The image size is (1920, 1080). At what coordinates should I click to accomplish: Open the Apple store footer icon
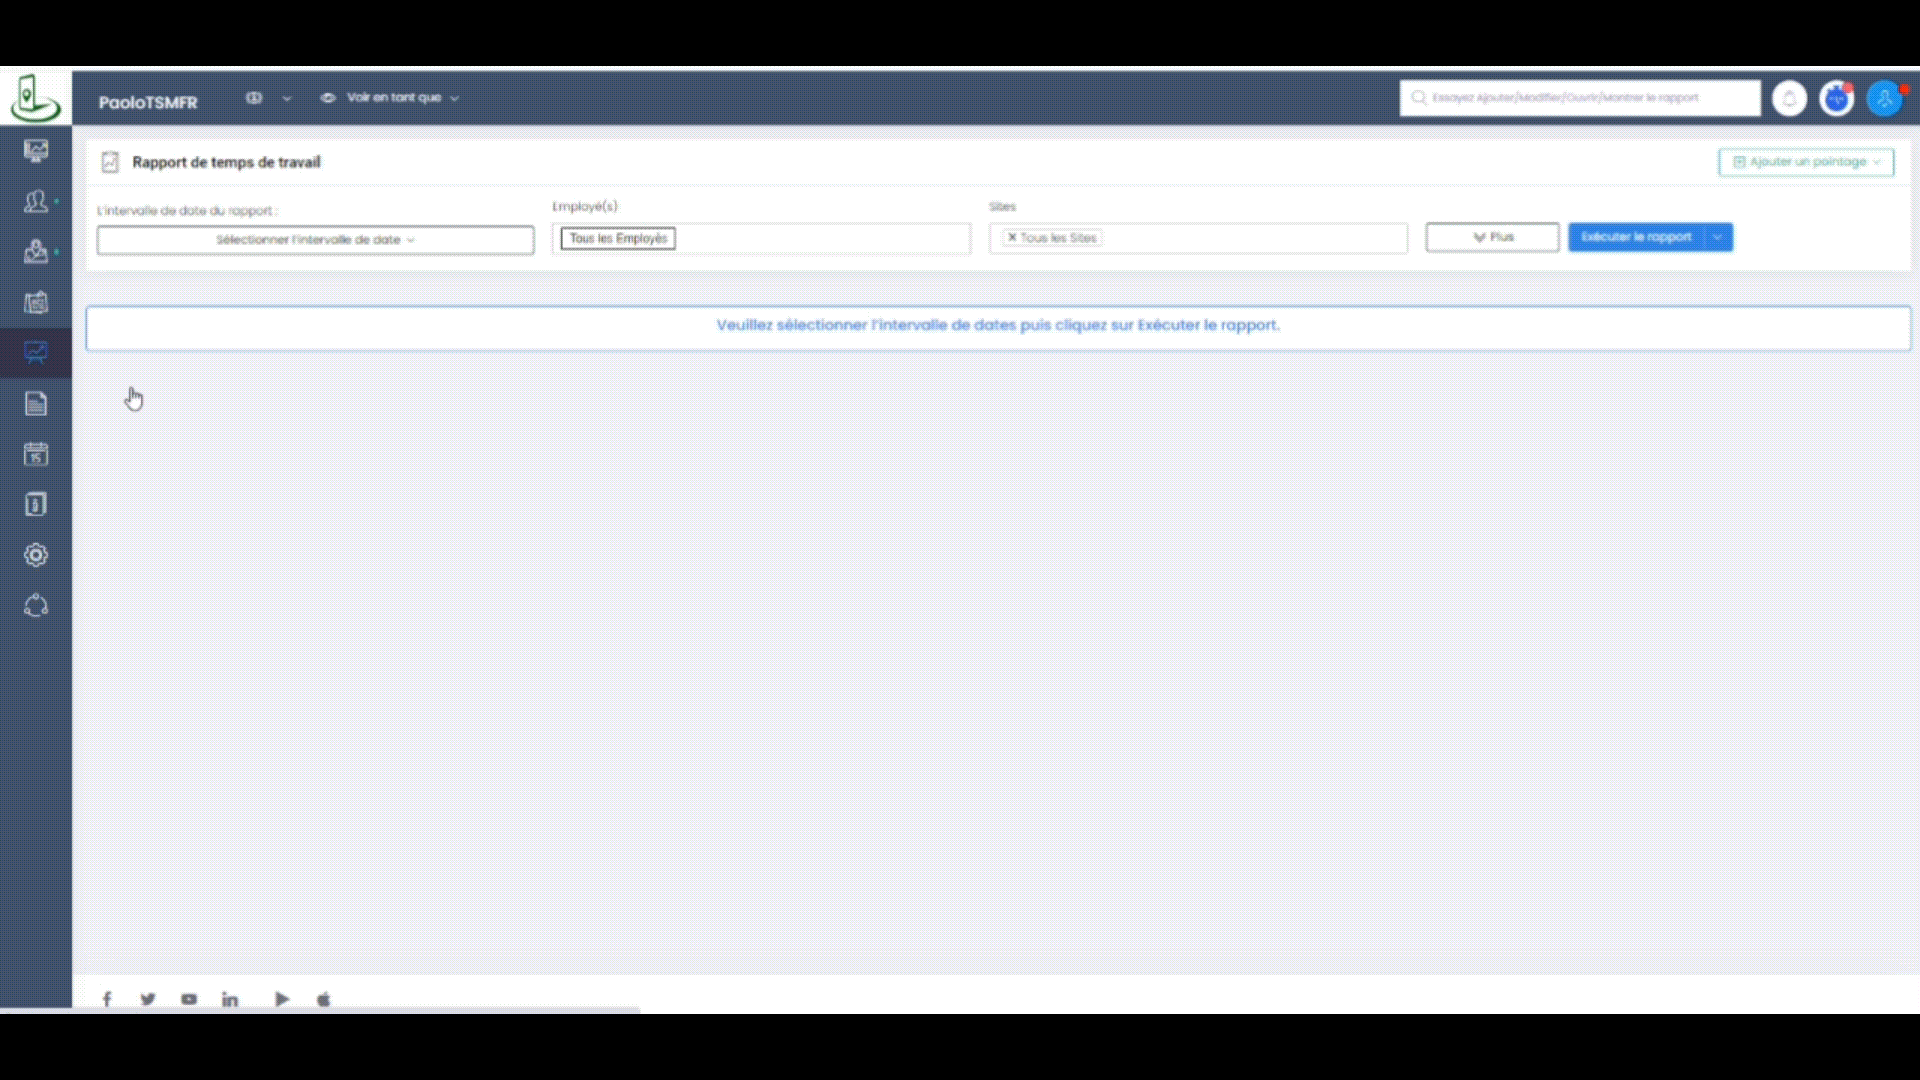click(323, 999)
